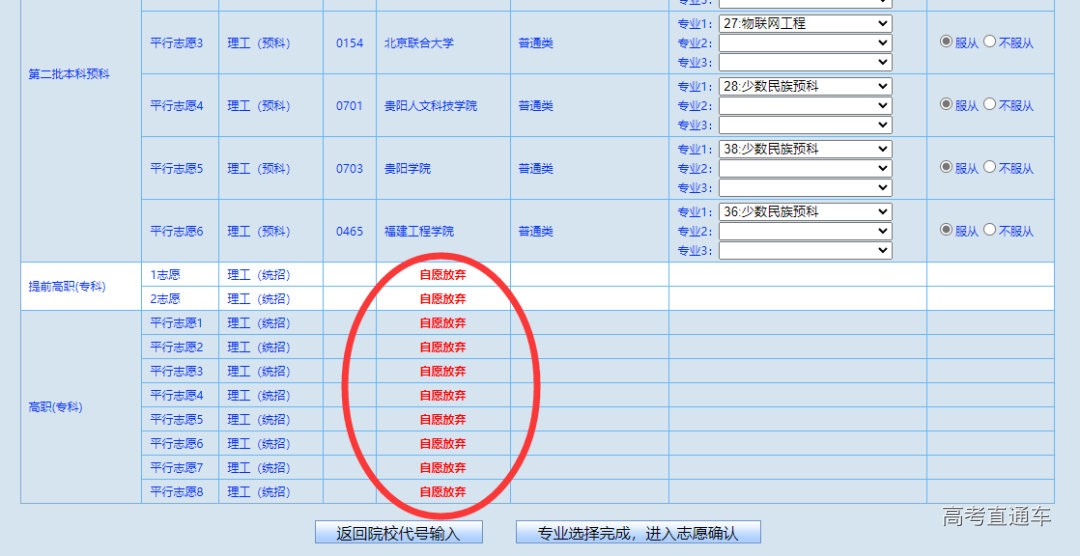Open 专业1 dropdown showing 27:物联网工程
The height and width of the screenshot is (556, 1080).
coord(805,23)
